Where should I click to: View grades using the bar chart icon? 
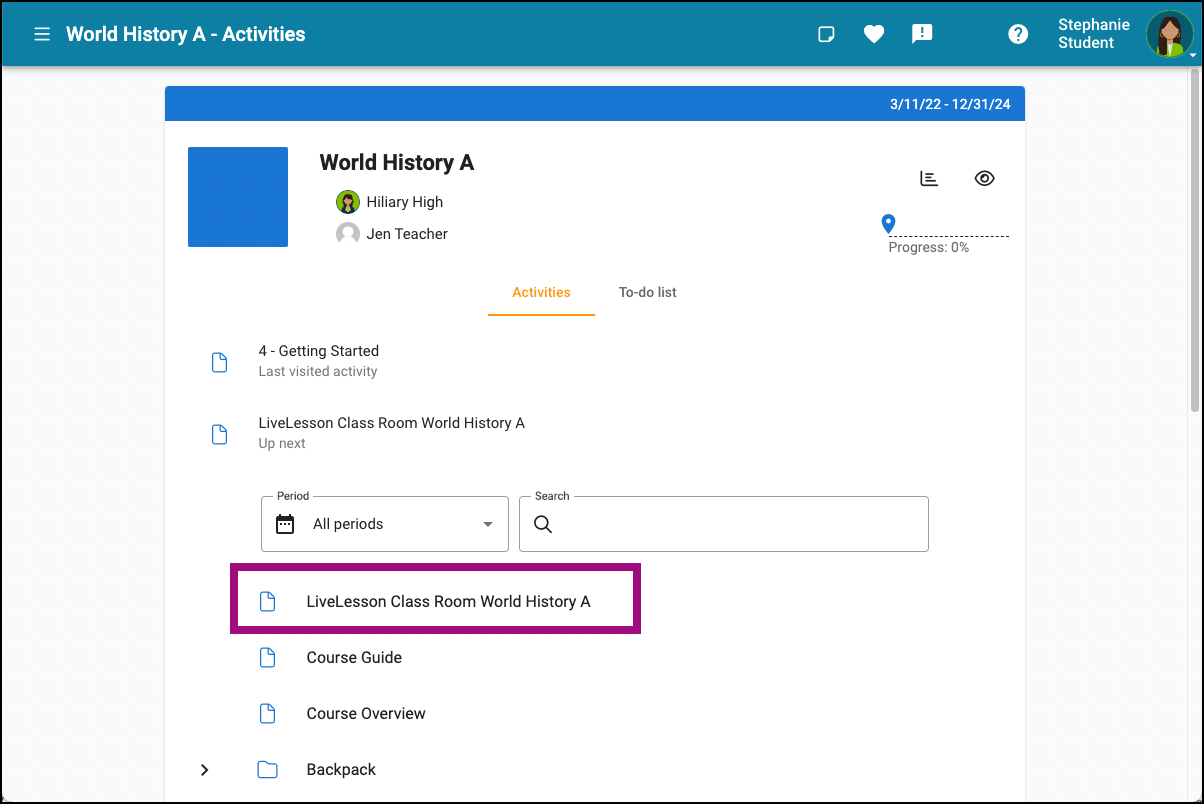[929, 178]
